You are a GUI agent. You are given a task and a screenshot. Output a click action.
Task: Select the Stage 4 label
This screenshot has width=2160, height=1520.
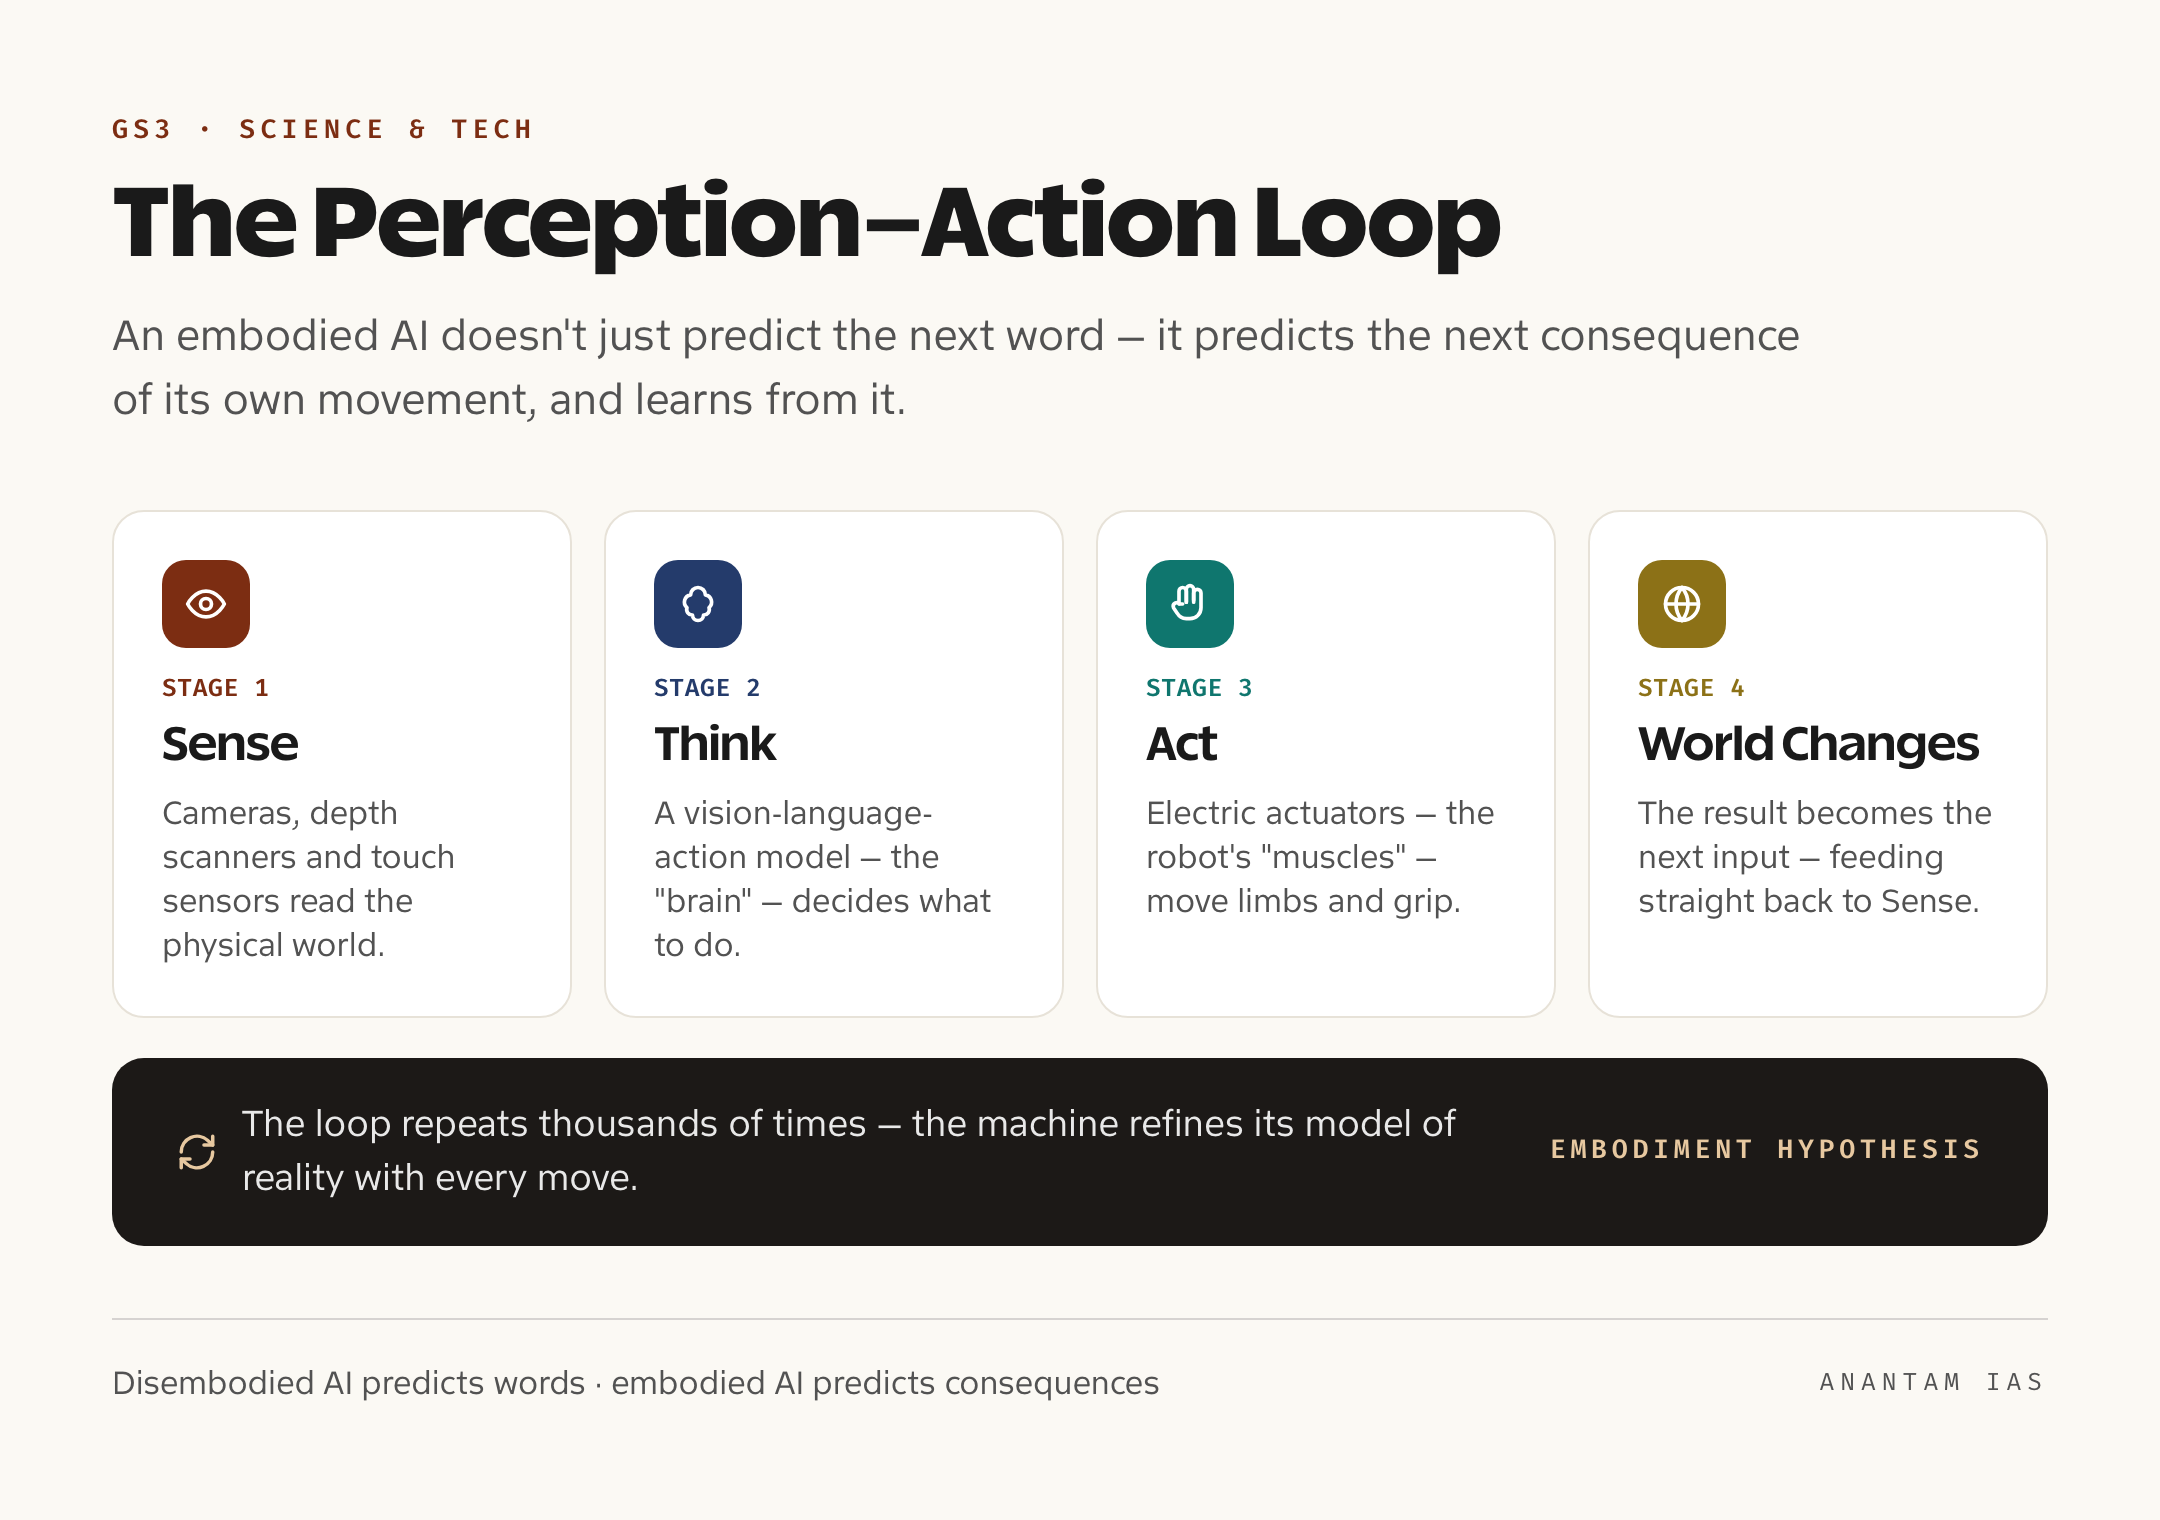[1691, 688]
